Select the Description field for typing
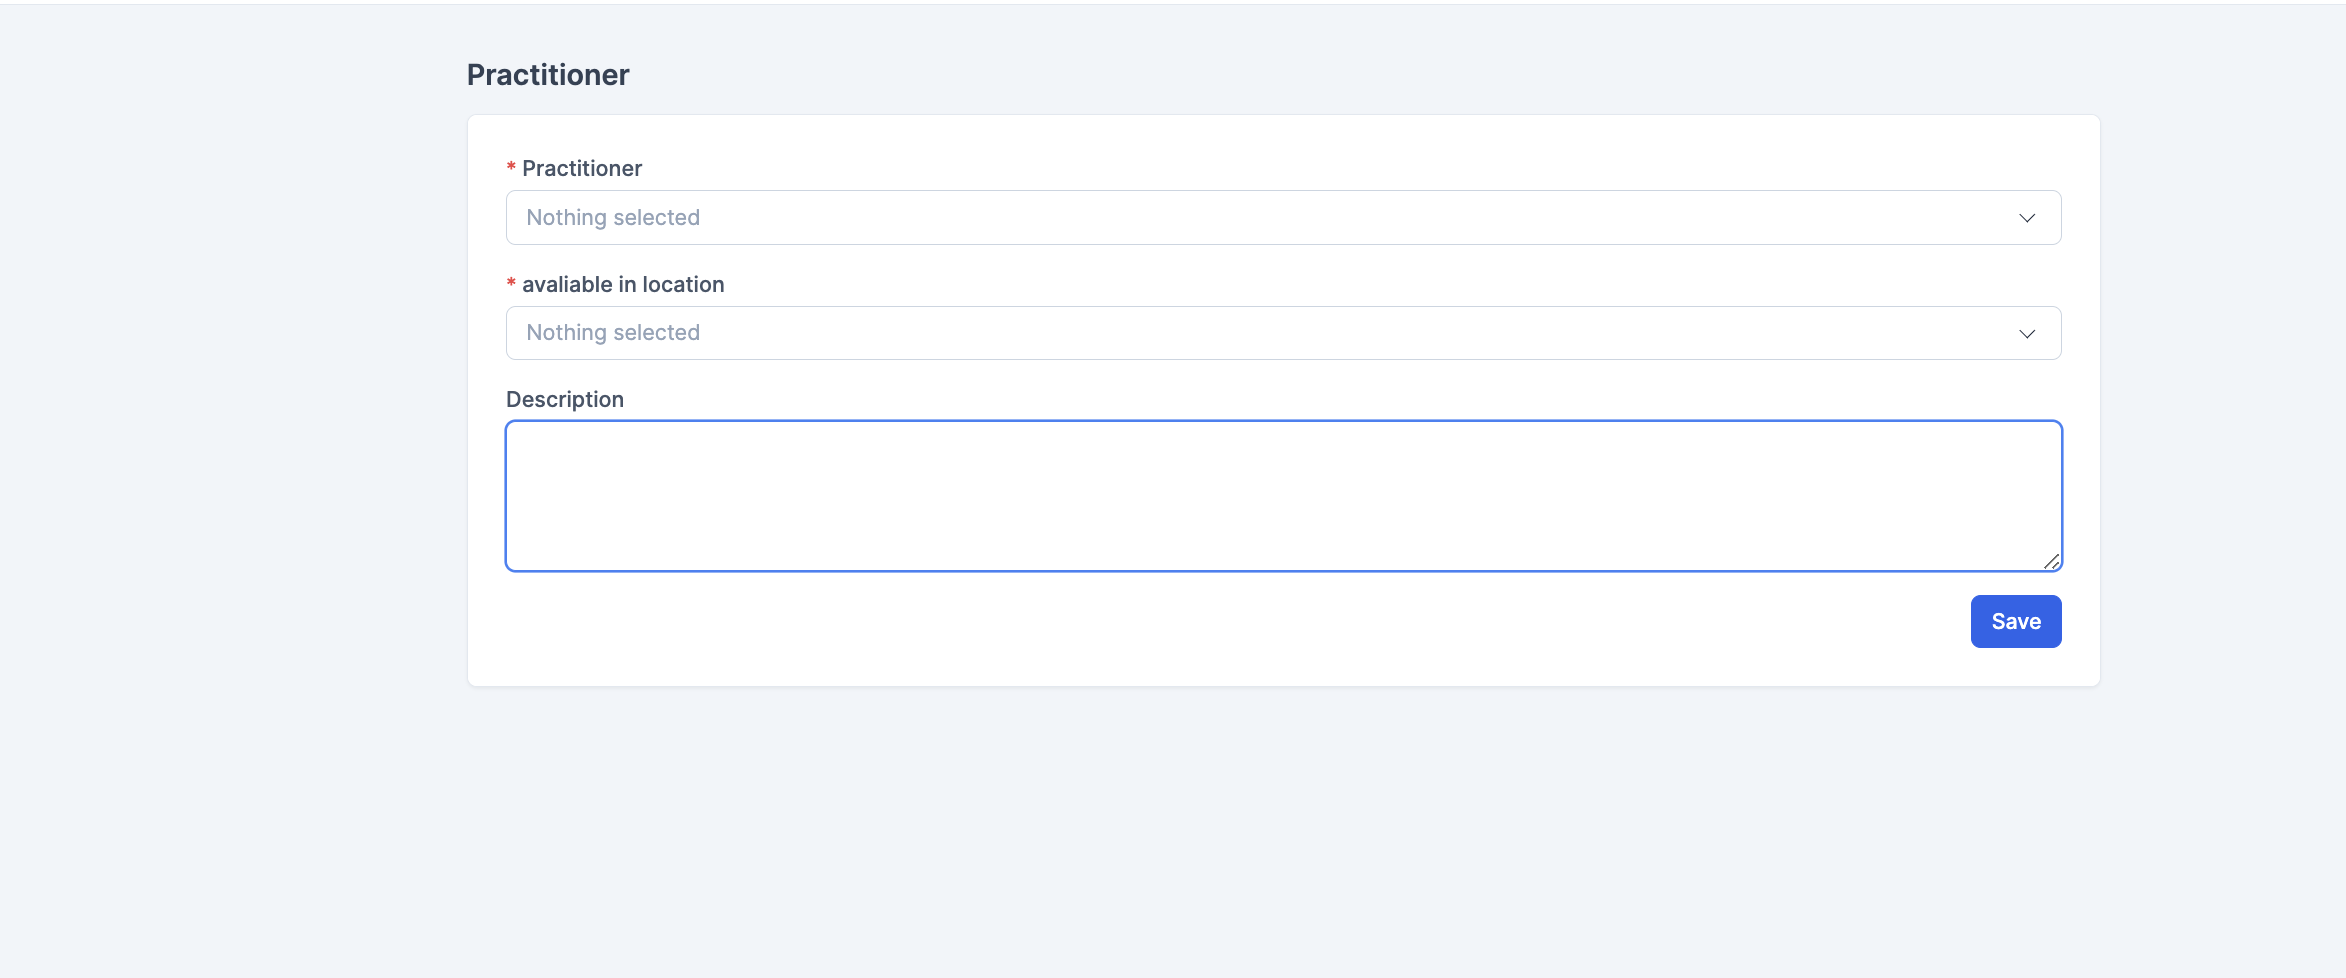The image size is (2346, 978). 1100,495
